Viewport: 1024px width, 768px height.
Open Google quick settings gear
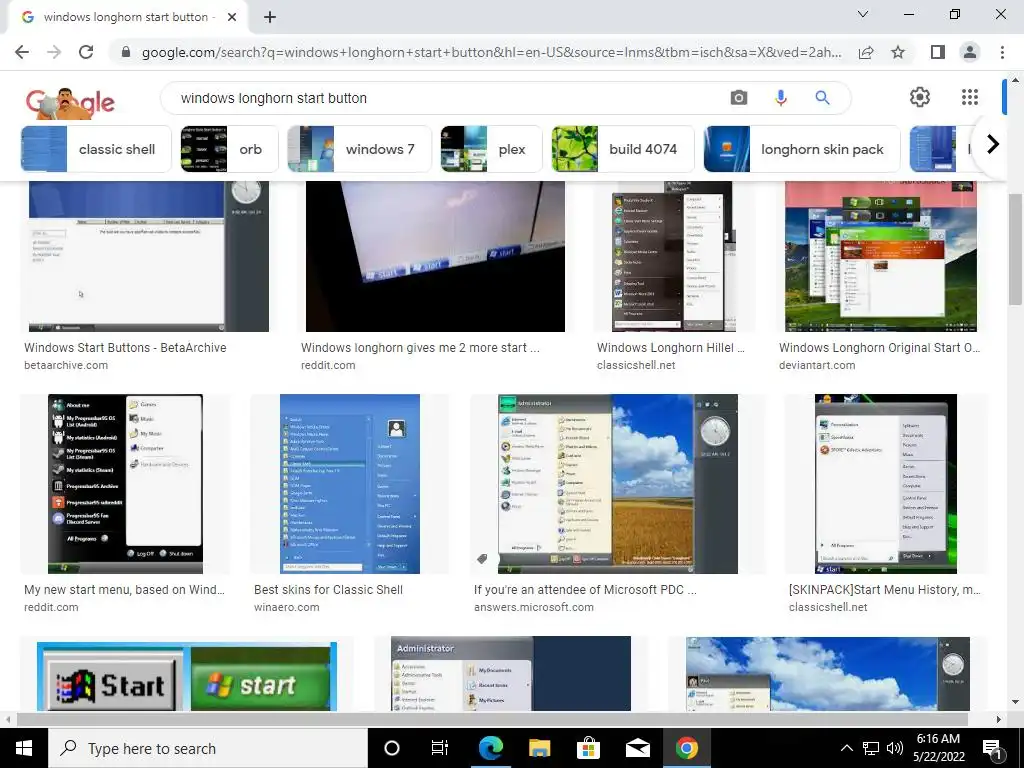coord(920,97)
